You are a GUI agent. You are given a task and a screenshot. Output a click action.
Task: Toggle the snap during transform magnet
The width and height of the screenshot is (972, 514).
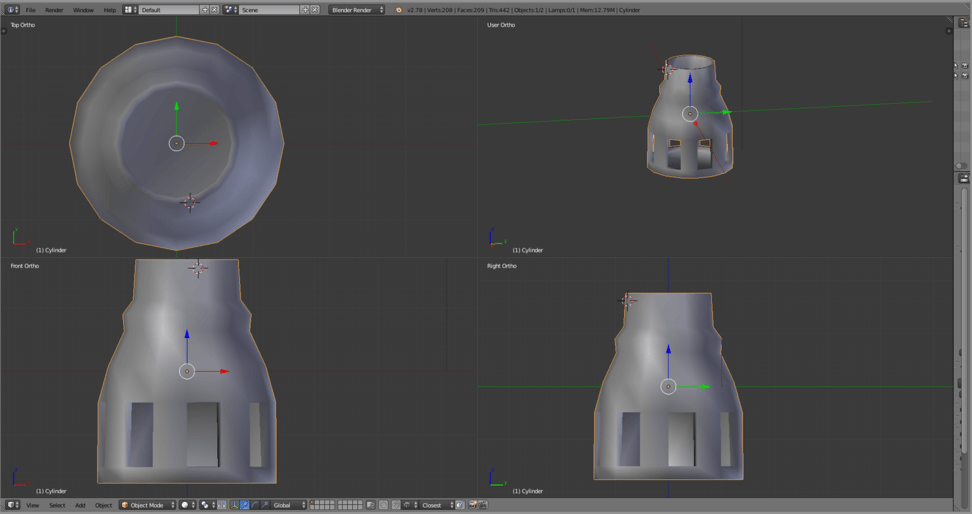pyautogui.click(x=396, y=505)
